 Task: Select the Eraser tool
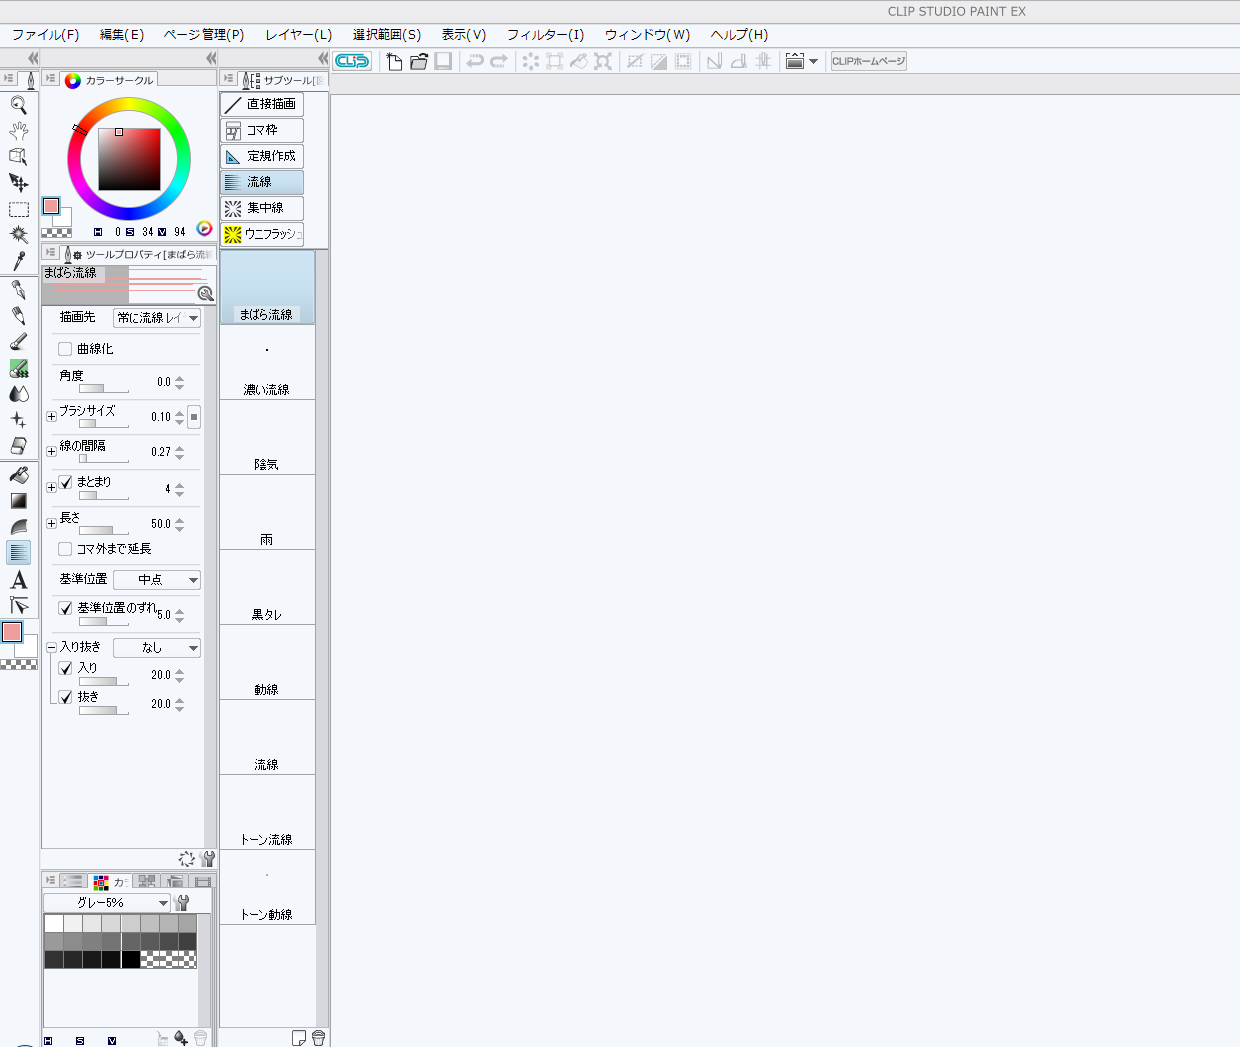(18, 446)
